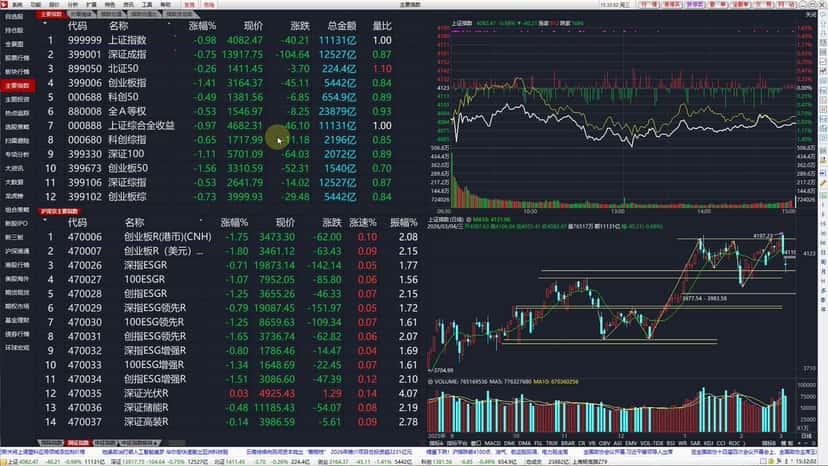Select highlighted 主要指数 item in left sidebar

click(17, 85)
